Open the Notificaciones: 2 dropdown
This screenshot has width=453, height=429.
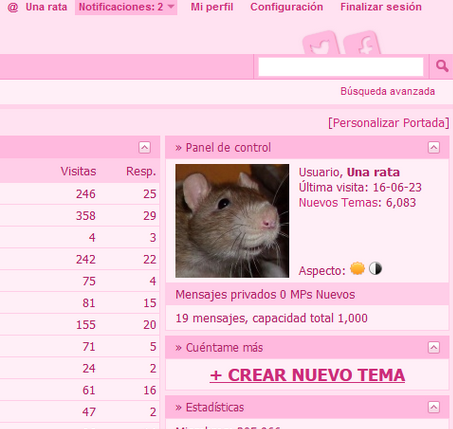pyautogui.click(x=126, y=7)
